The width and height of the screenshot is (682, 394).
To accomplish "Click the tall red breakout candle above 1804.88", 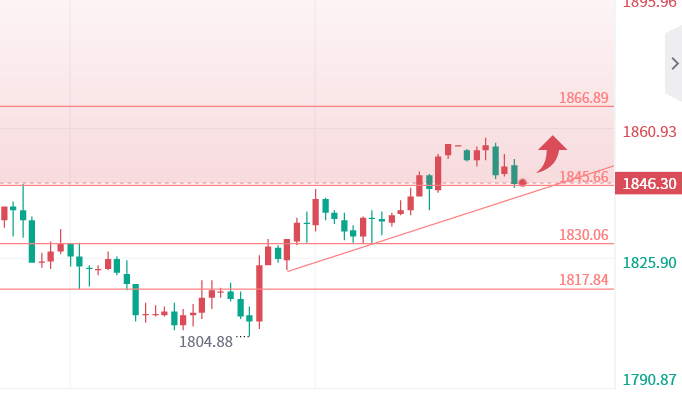I will coord(259,293).
